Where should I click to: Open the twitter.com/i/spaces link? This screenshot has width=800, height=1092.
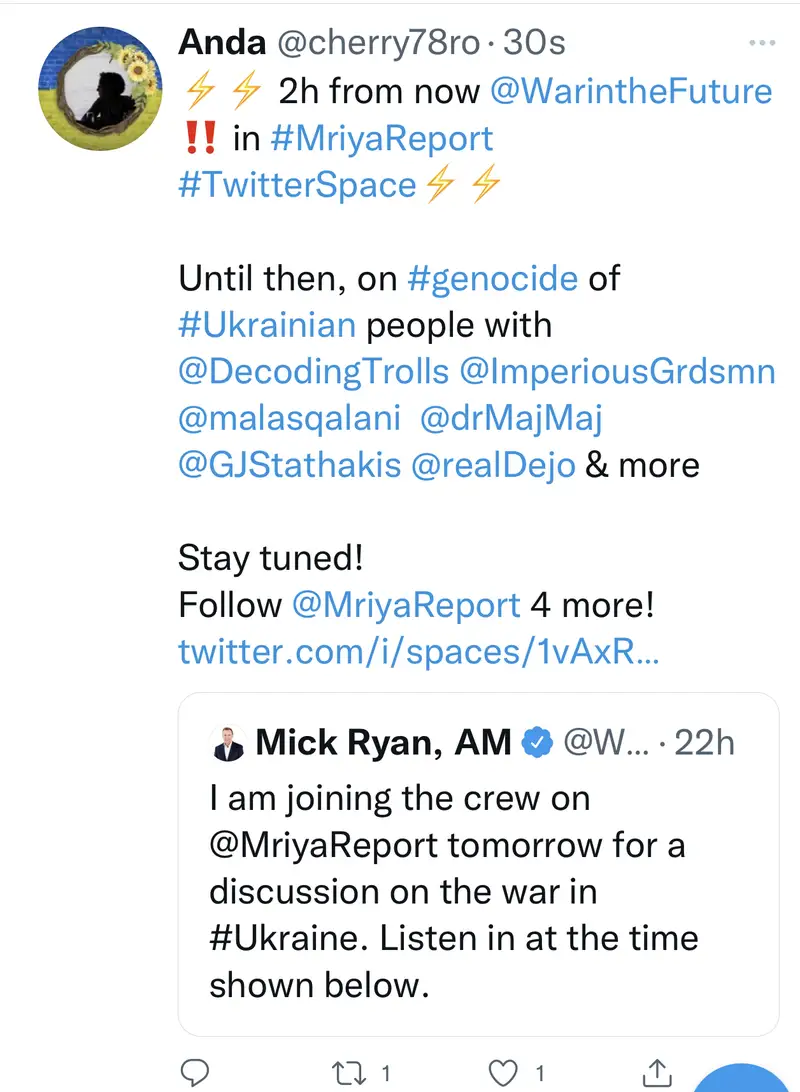point(418,652)
